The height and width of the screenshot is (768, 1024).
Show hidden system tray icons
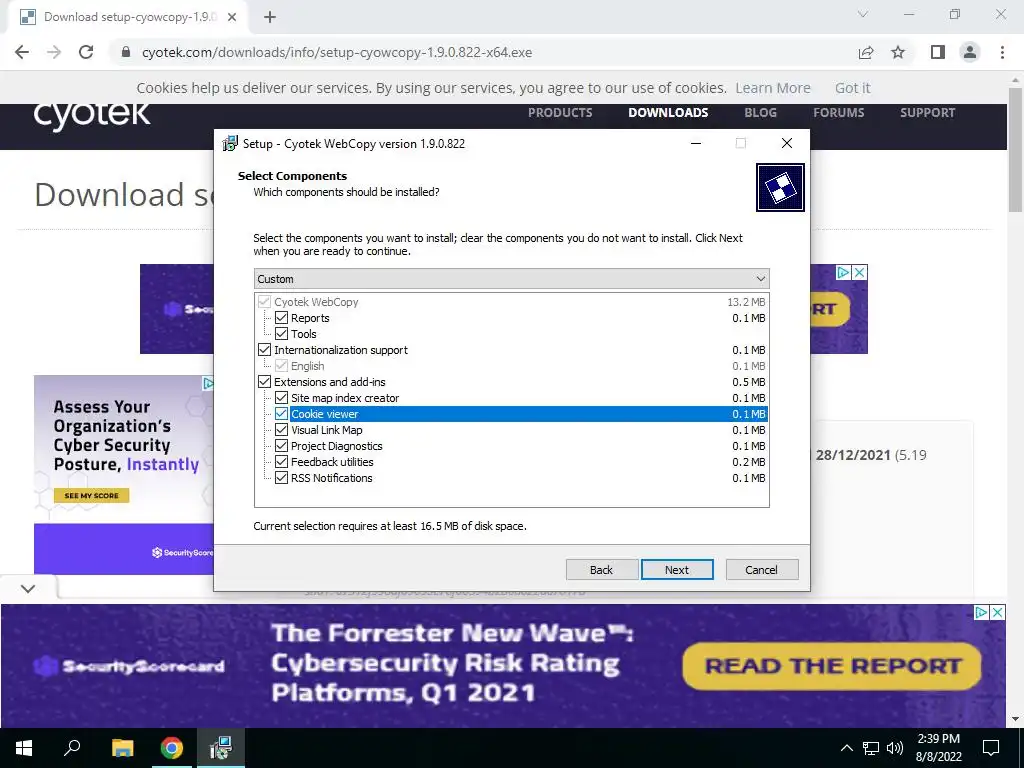(x=846, y=748)
